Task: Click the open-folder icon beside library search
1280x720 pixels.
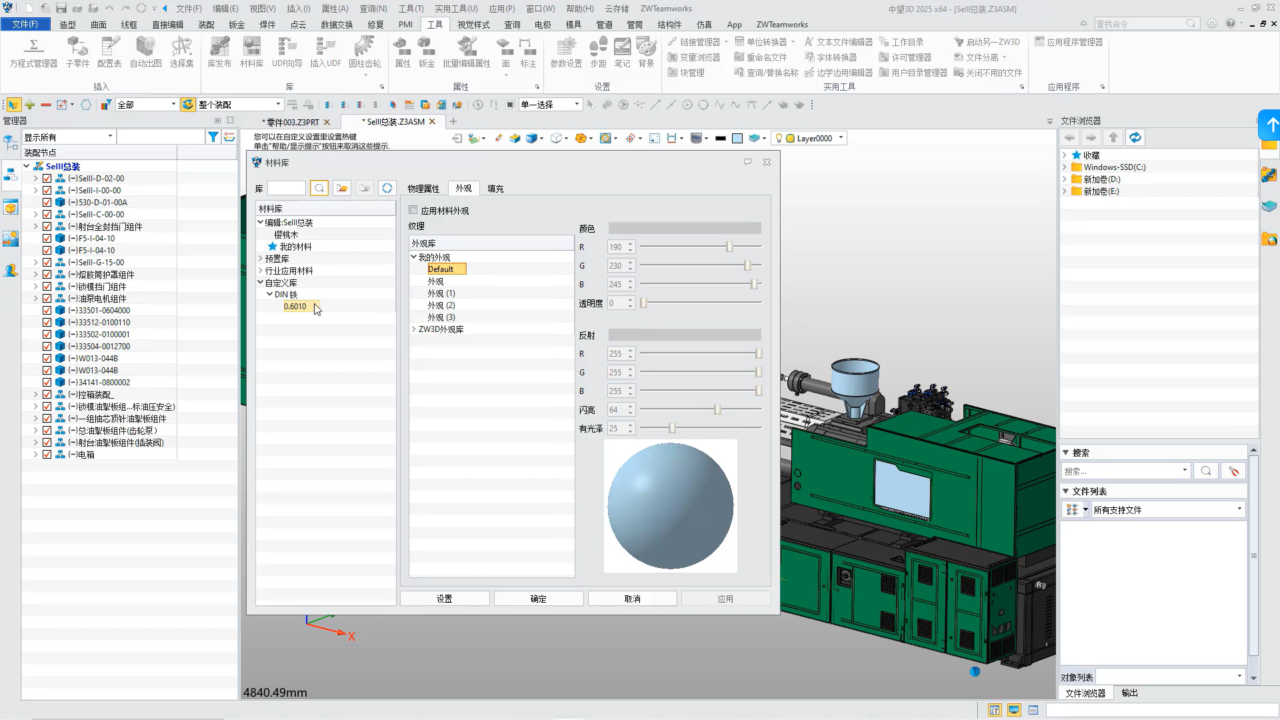Action: pyautogui.click(x=341, y=188)
